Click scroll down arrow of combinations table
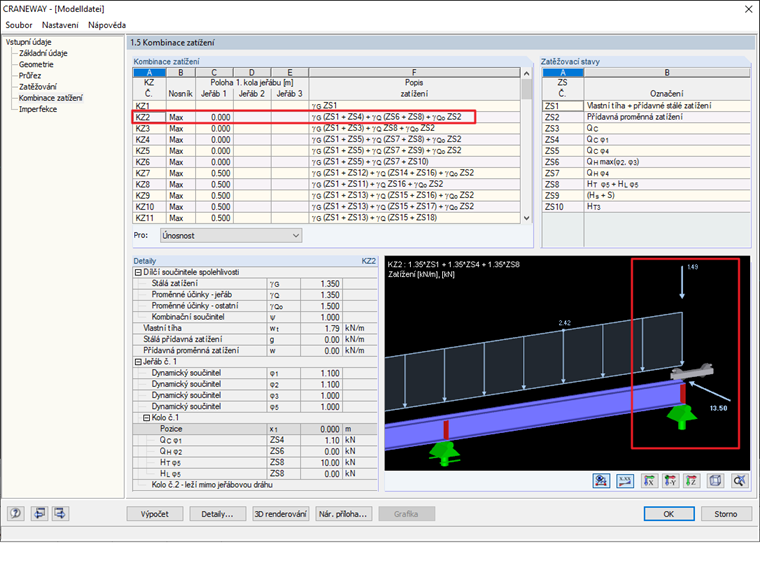760x570 pixels. click(x=526, y=218)
